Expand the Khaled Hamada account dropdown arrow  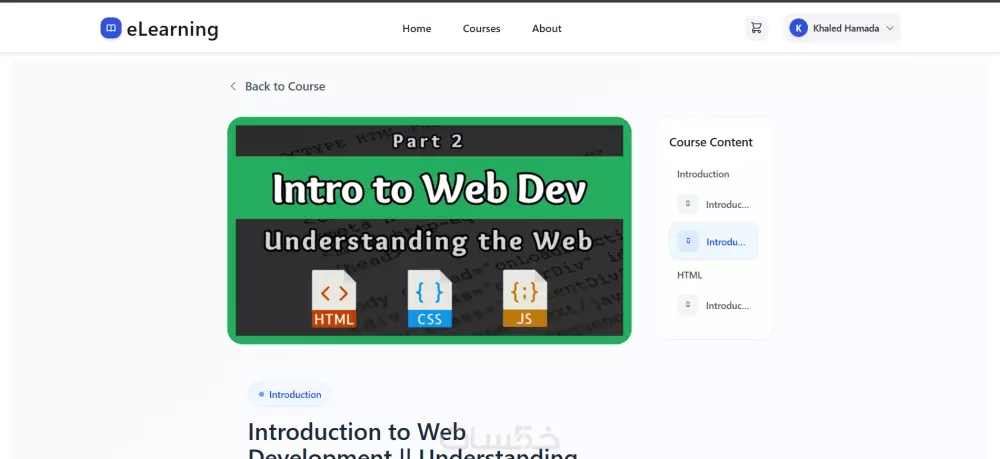890,28
